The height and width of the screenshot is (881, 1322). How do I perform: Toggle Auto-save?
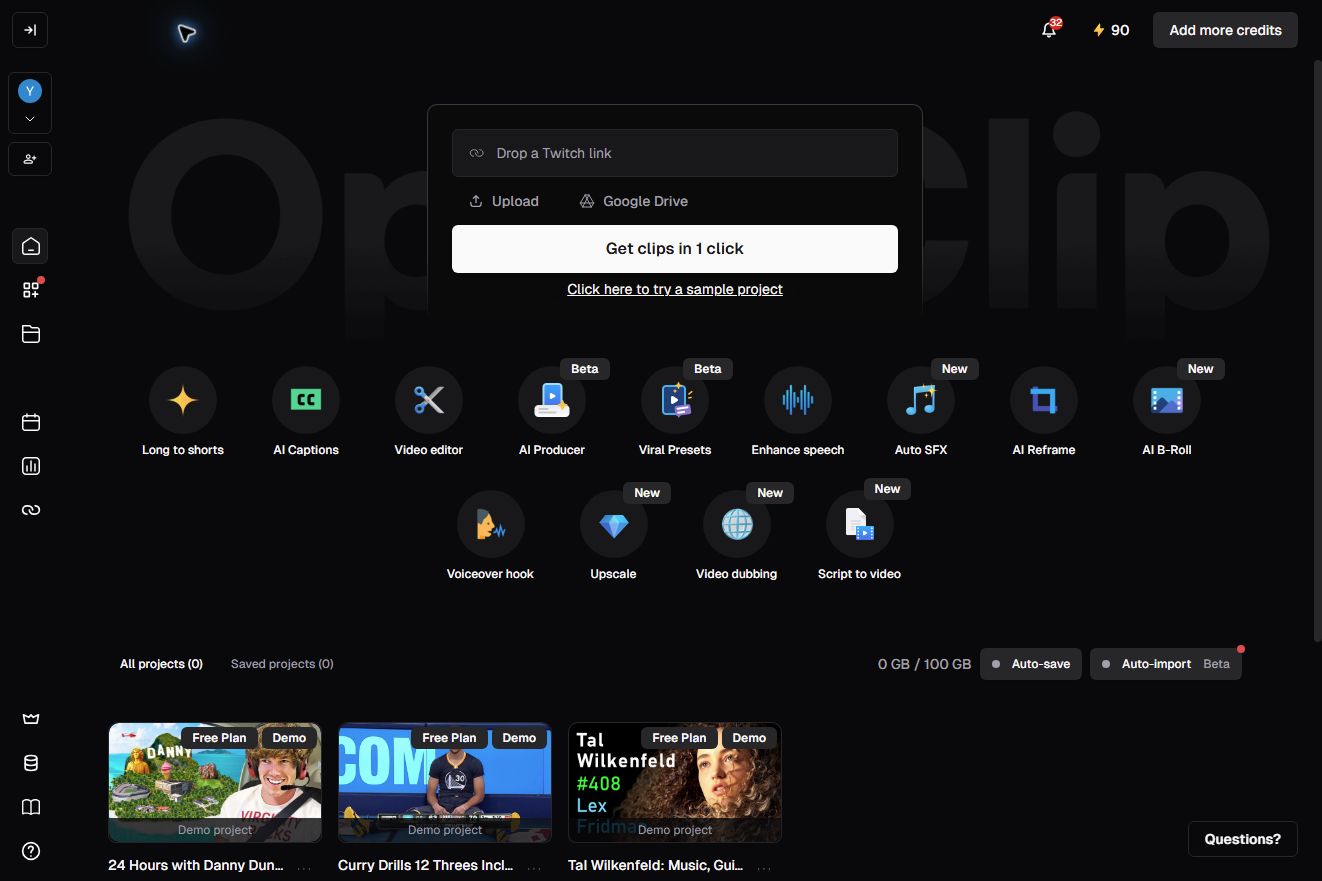pos(1030,664)
